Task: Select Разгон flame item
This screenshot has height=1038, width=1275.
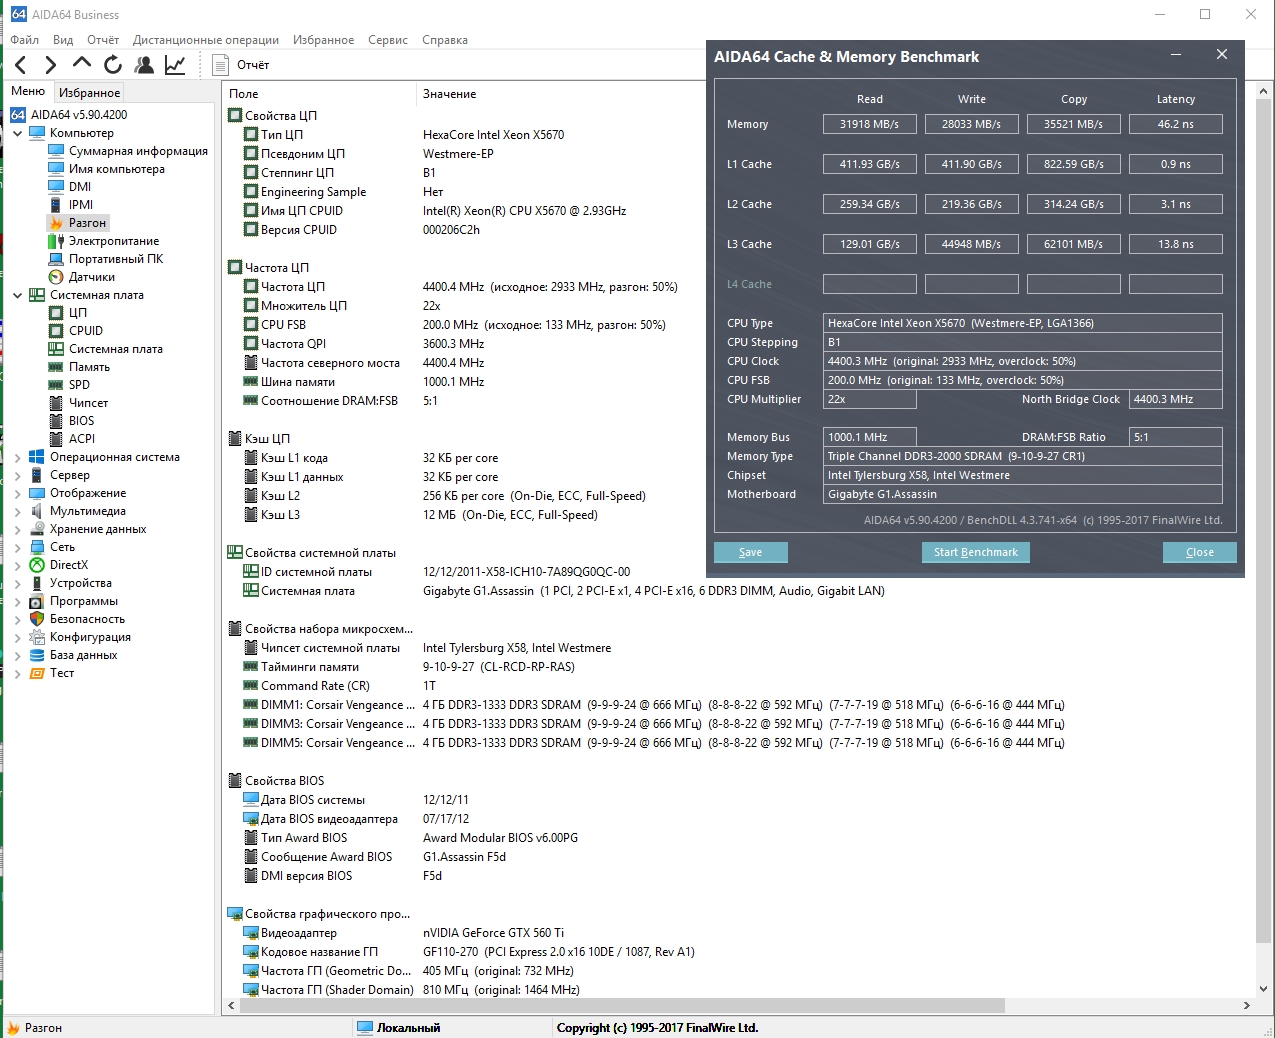Action: coord(87,223)
